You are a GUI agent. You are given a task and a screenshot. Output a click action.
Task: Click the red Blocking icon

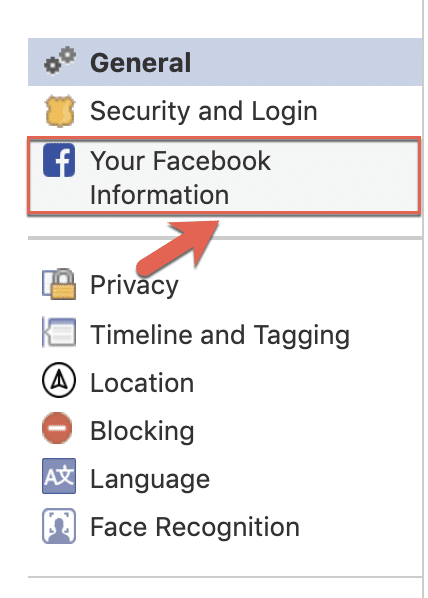(57, 428)
